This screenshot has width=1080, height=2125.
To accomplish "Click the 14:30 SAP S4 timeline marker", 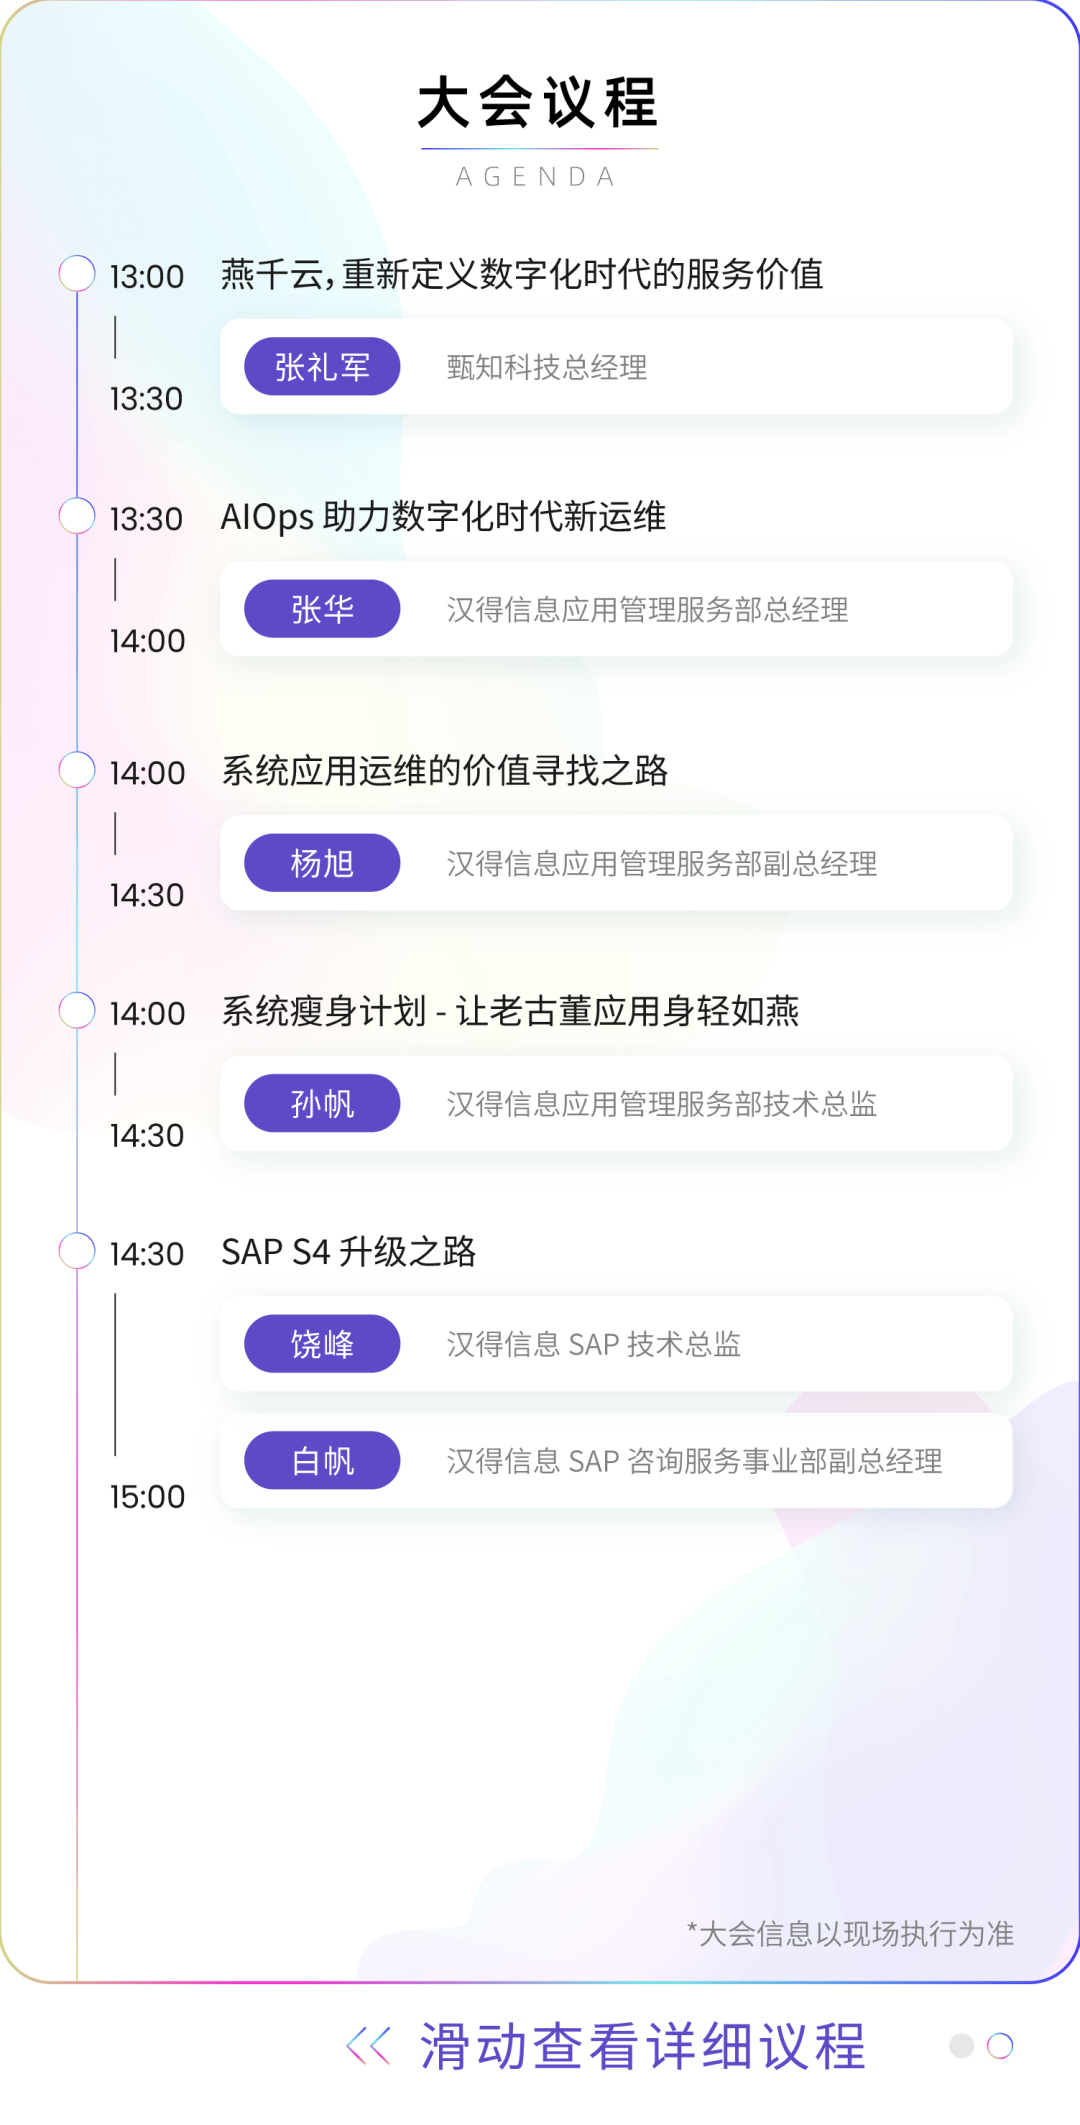I will [77, 1251].
